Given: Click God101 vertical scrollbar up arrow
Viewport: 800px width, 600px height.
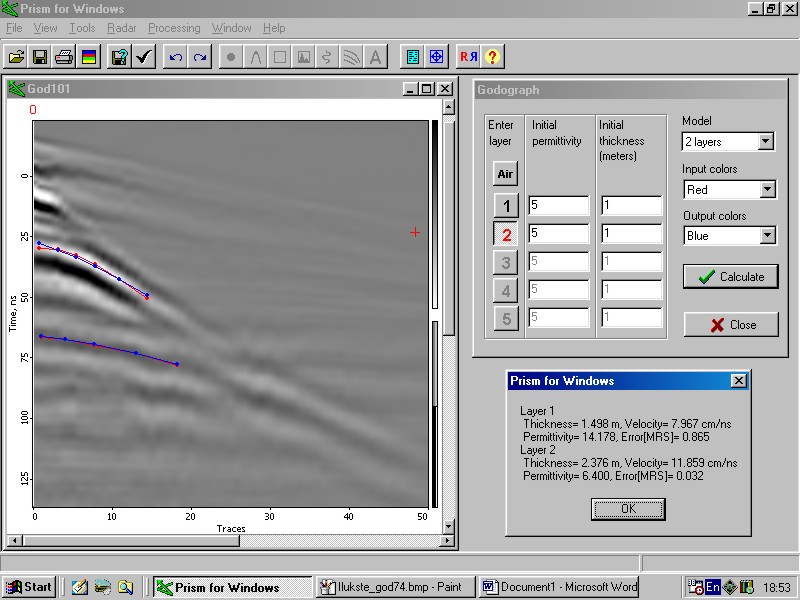Looking at the screenshot, I should pos(448,107).
